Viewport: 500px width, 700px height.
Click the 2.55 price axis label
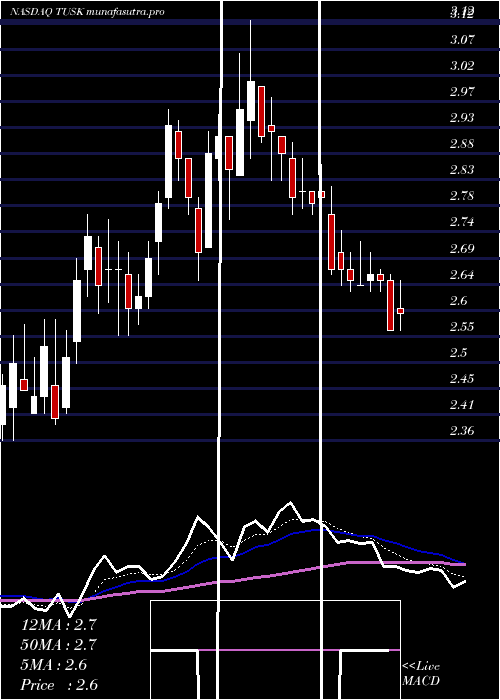(x=462, y=326)
